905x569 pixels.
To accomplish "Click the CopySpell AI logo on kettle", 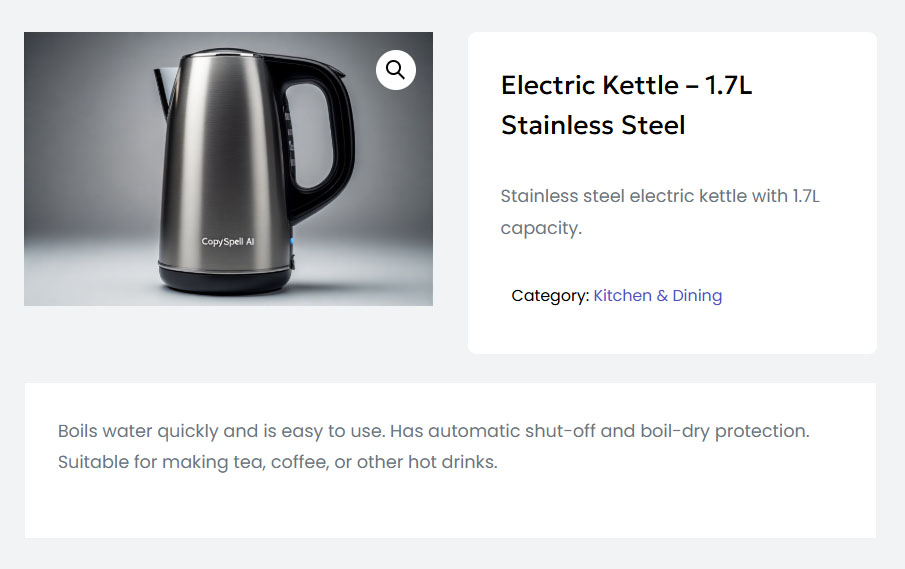I will 228,242.
